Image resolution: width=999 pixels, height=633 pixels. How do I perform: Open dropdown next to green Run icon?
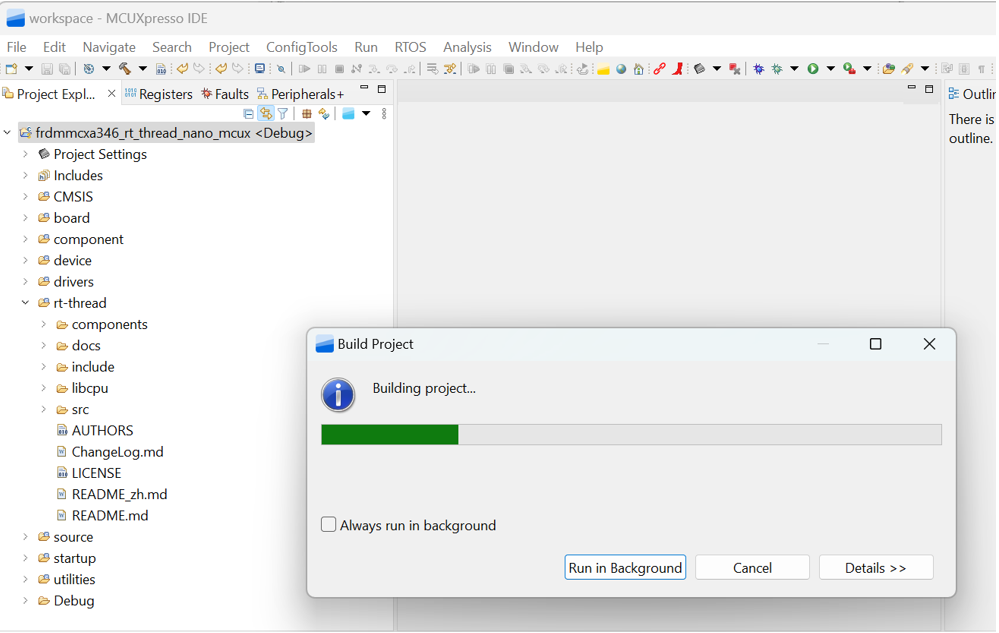[831, 68]
